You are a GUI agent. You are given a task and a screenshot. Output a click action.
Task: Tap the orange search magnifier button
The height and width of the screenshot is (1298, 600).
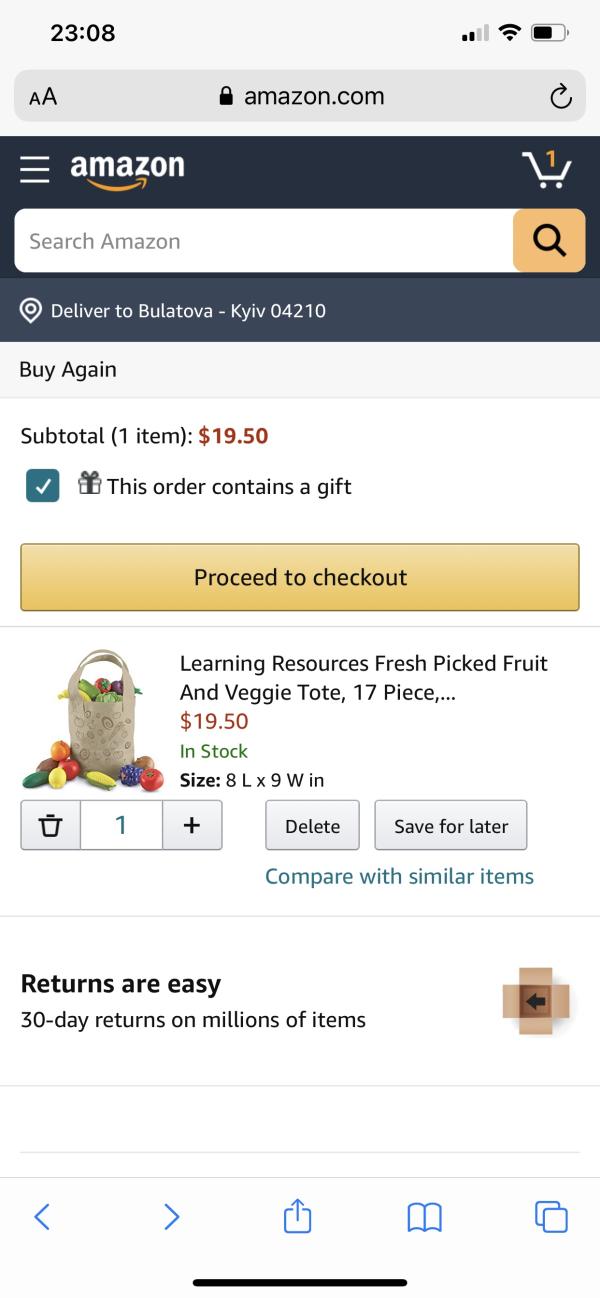click(x=549, y=240)
